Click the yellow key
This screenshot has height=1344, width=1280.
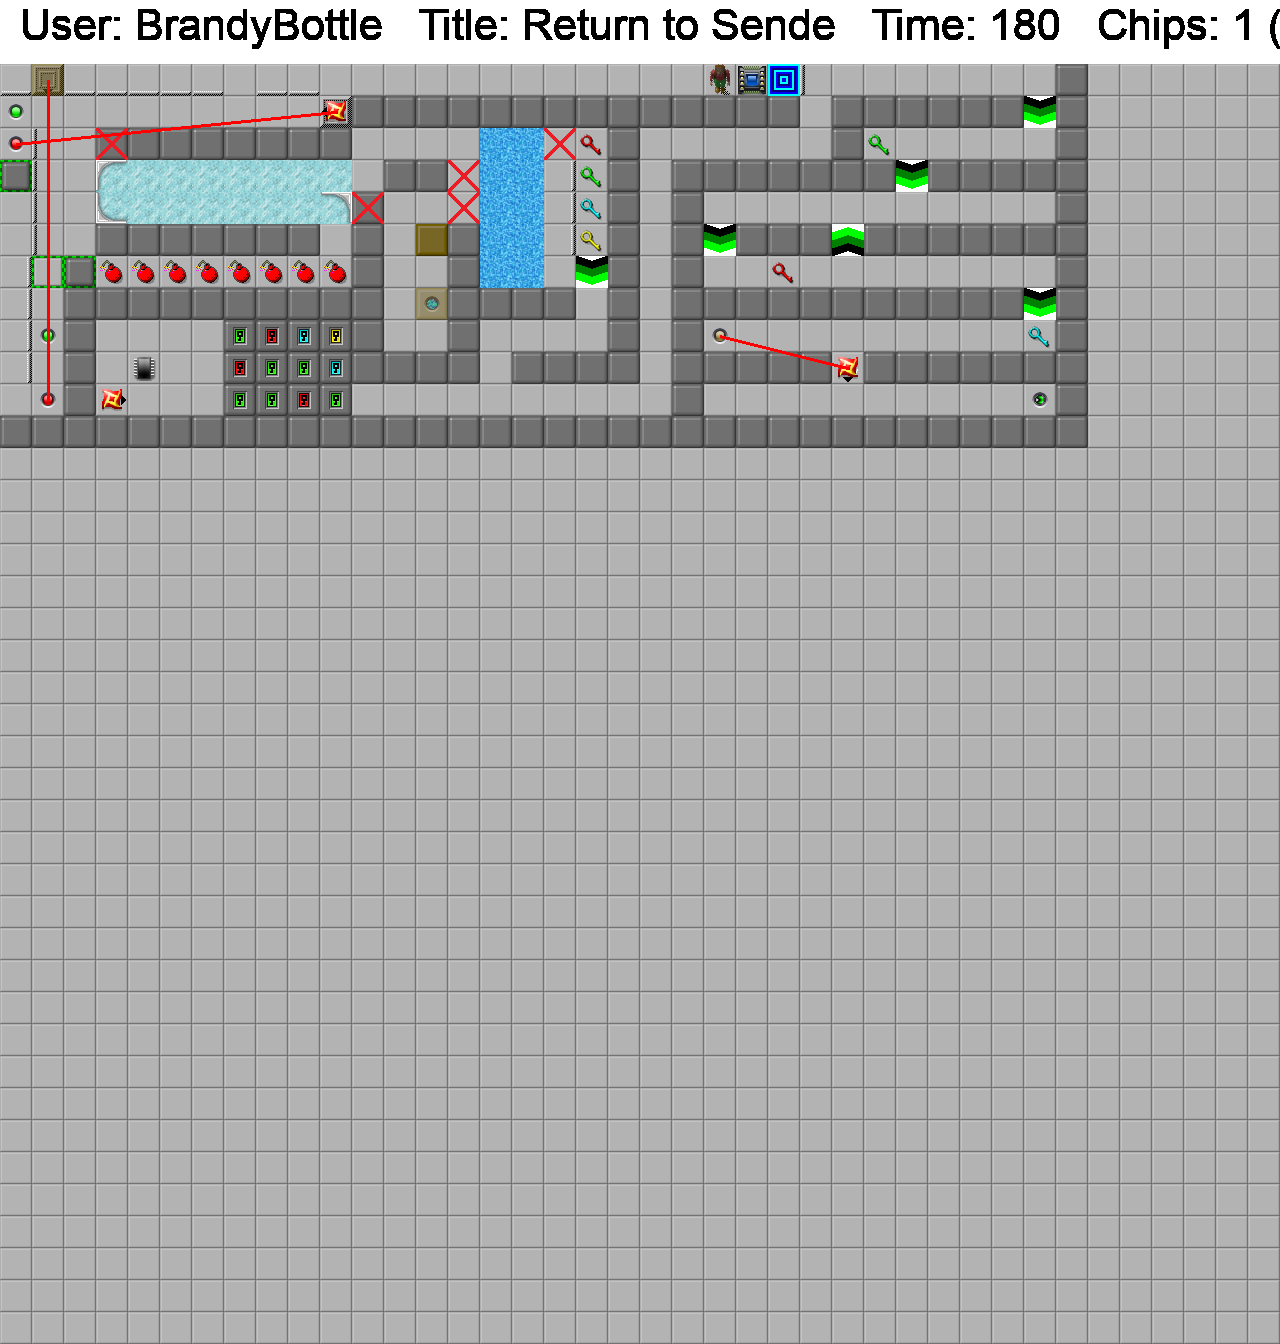[591, 241]
